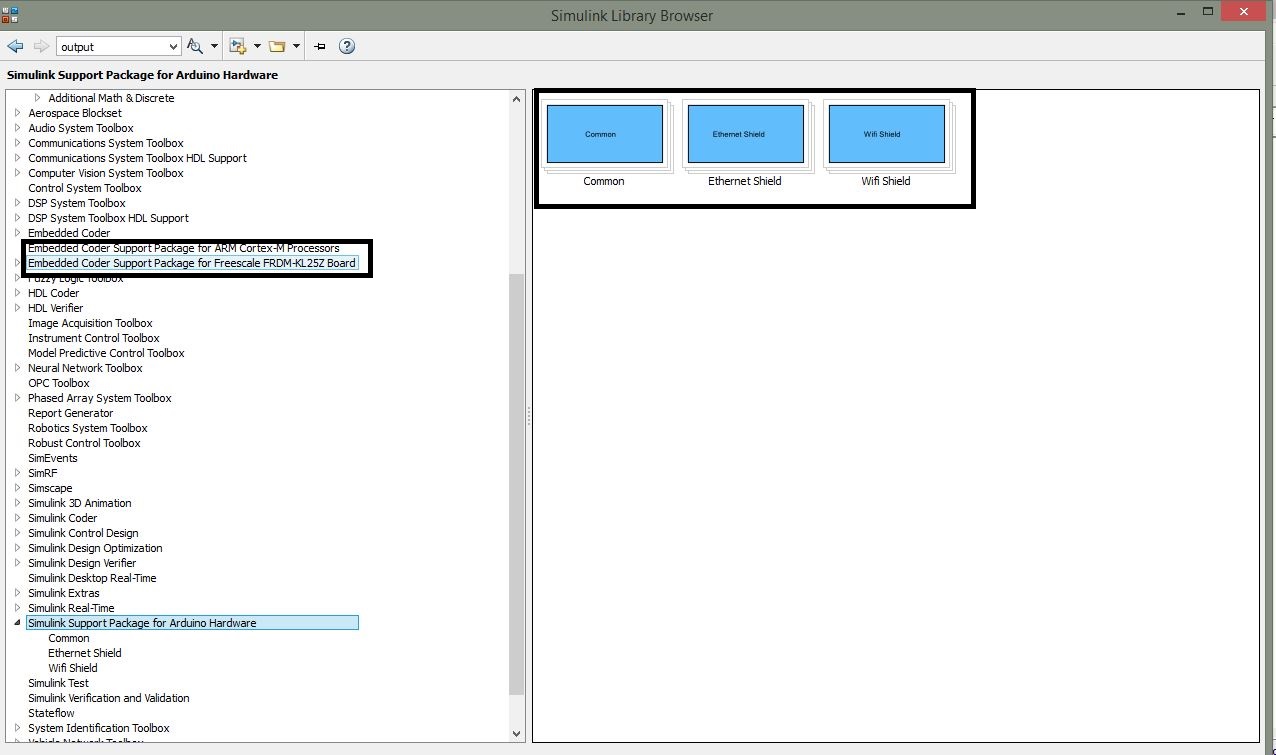Select Simulink Design Verifier in tree
Viewport: 1276px width, 755px height.
(x=82, y=563)
